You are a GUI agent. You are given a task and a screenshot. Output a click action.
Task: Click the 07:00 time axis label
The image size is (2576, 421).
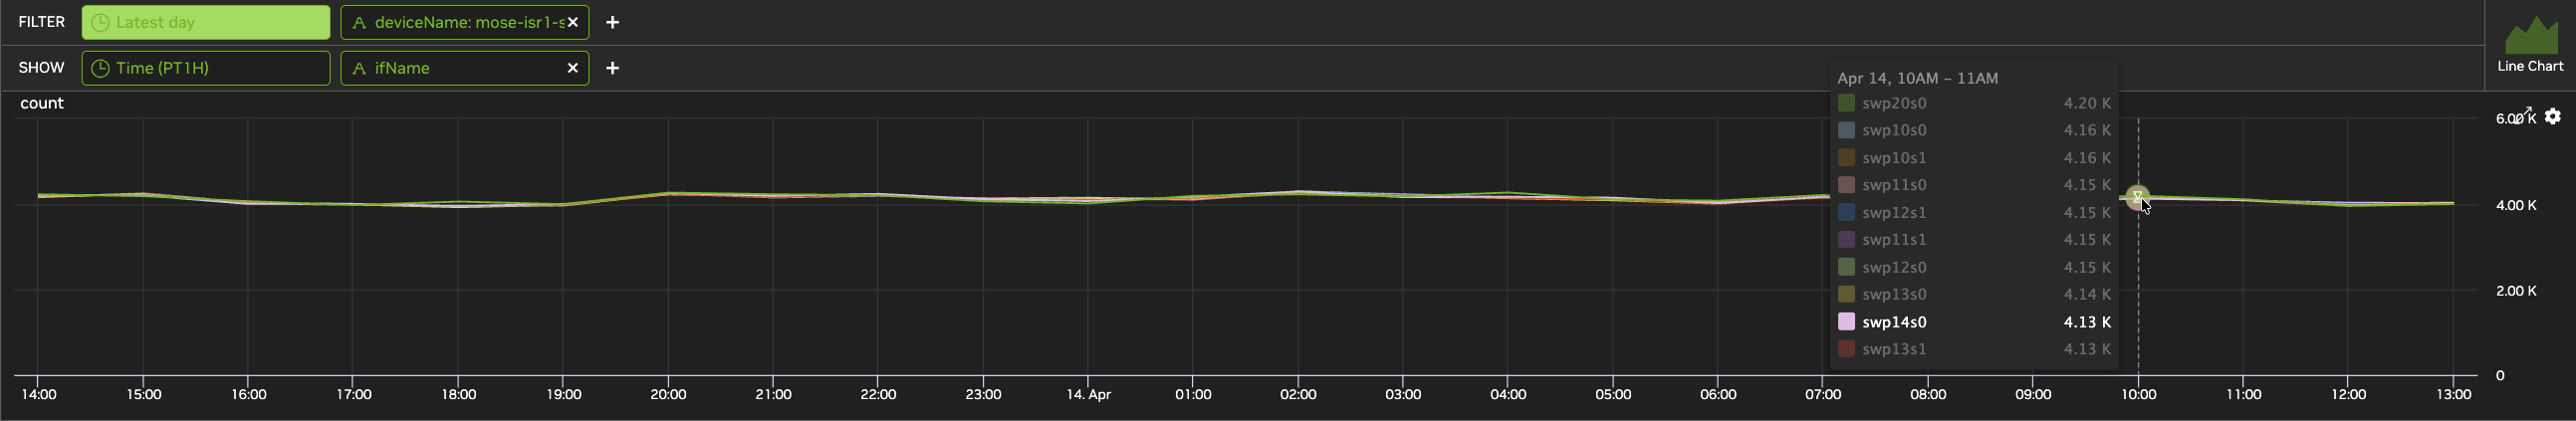click(x=1823, y=395)
